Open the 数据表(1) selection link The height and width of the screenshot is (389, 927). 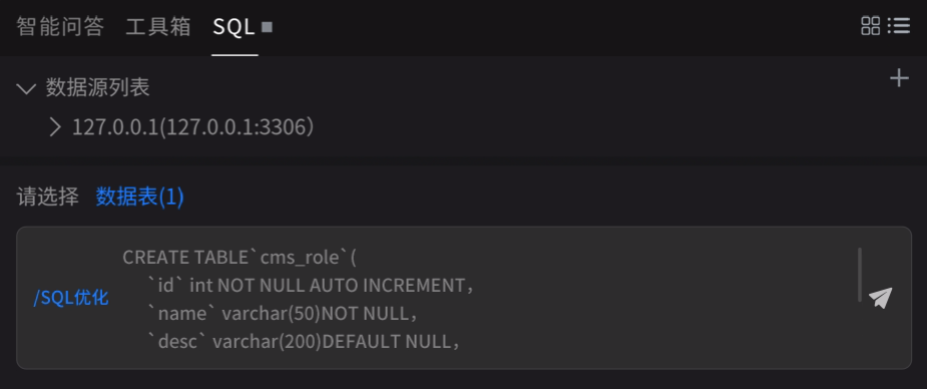(x=140, y=197)
